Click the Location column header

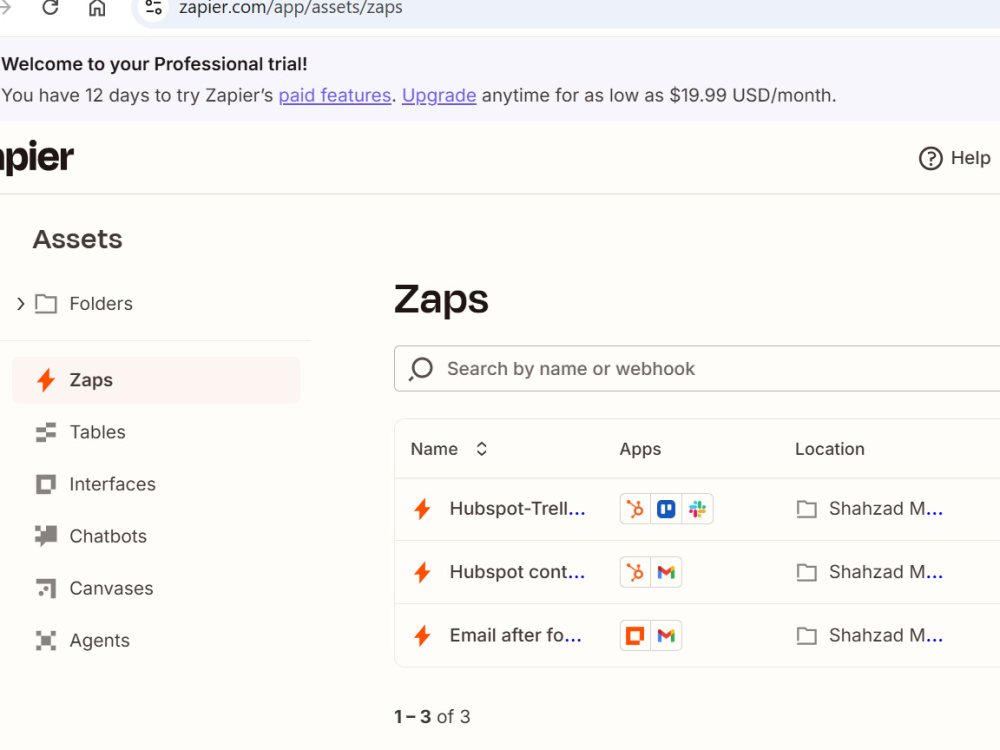[x=829, y=449]
